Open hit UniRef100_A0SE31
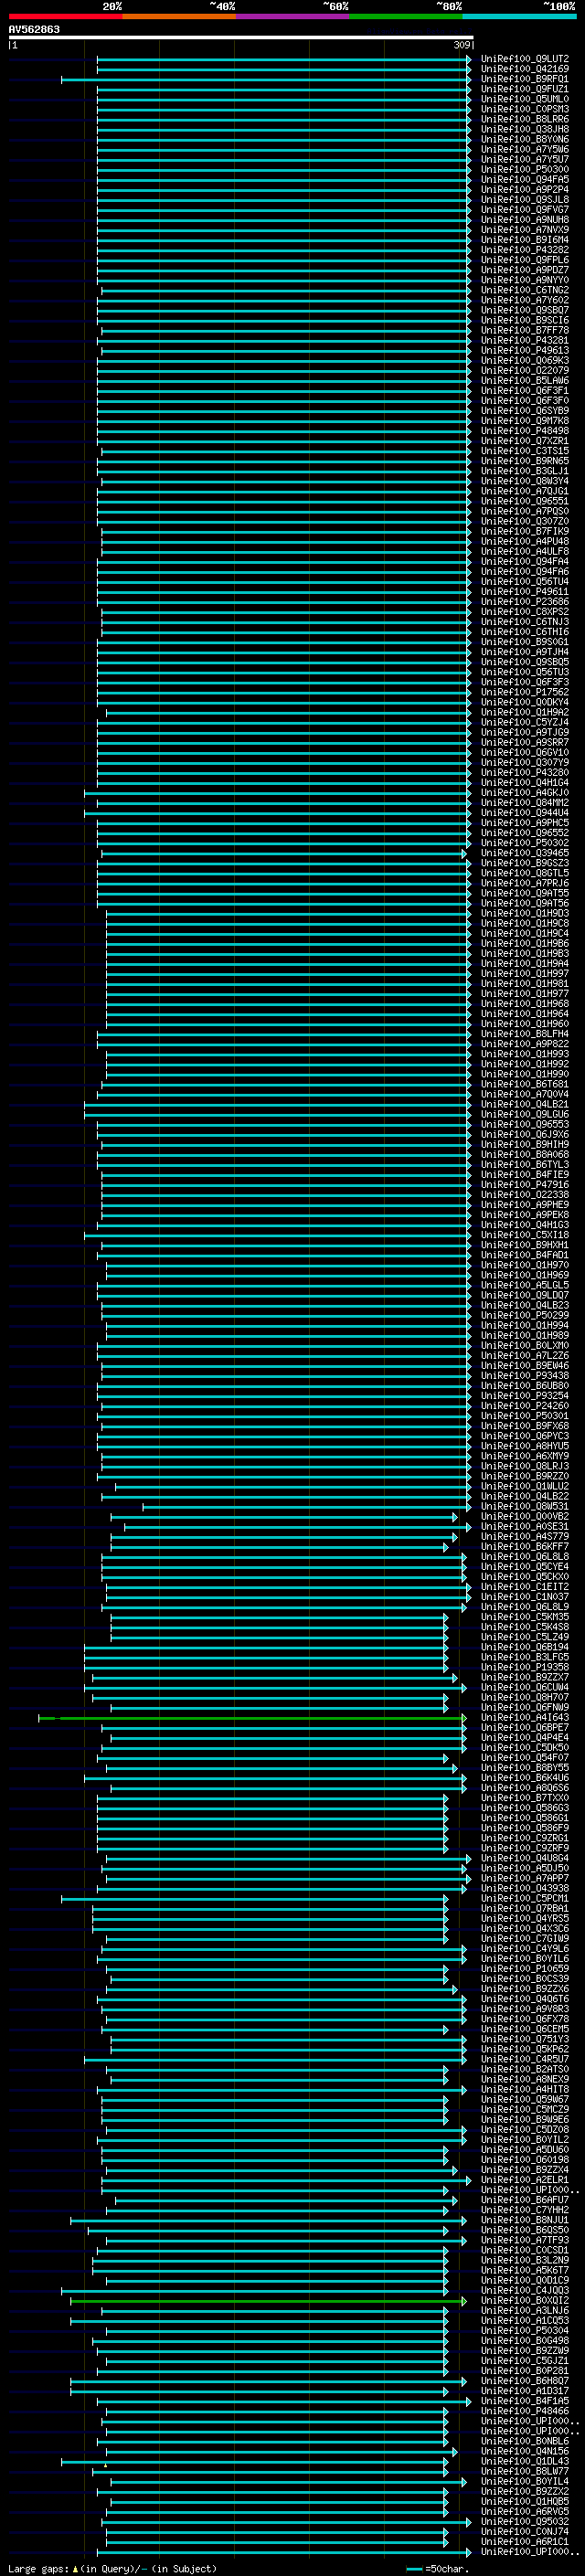The height and width of the screenshot is (2576, 585). point(524,1526)
